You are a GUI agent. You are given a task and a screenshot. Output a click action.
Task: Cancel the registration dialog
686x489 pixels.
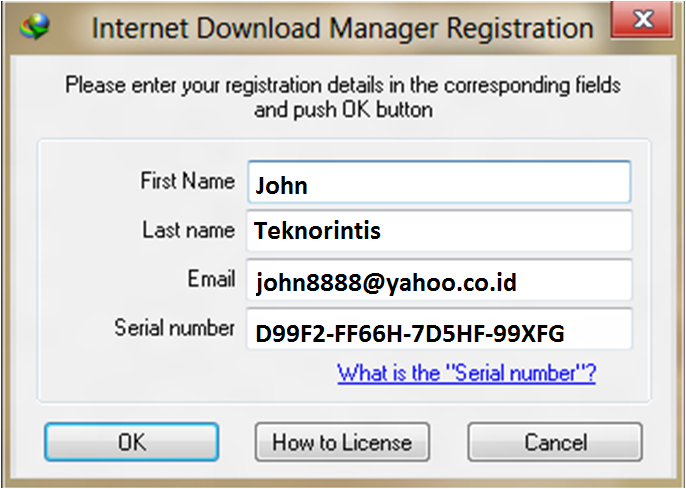(555, 442)
